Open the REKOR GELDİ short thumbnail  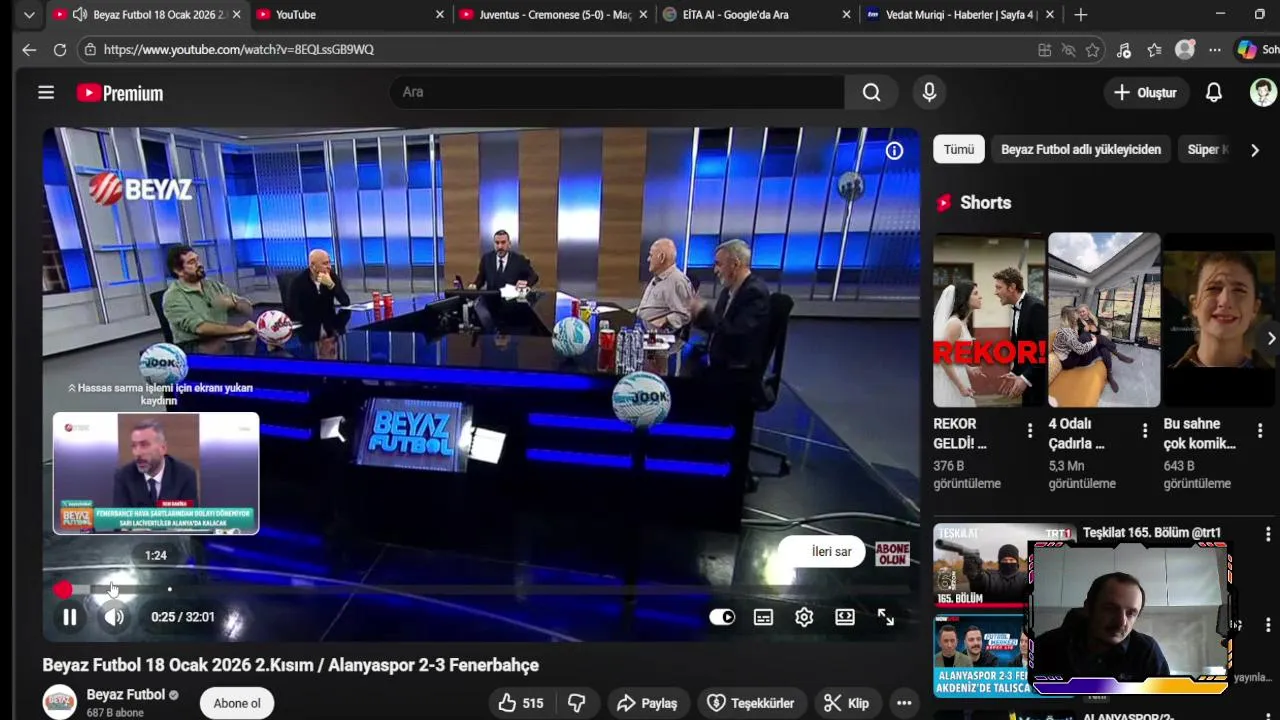click(989, 320)
